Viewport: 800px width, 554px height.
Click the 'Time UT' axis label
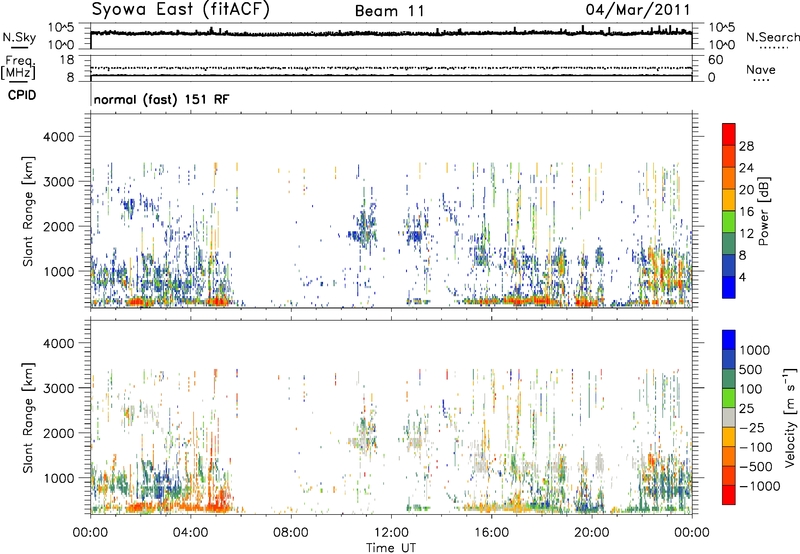click(x=391, y=548)
